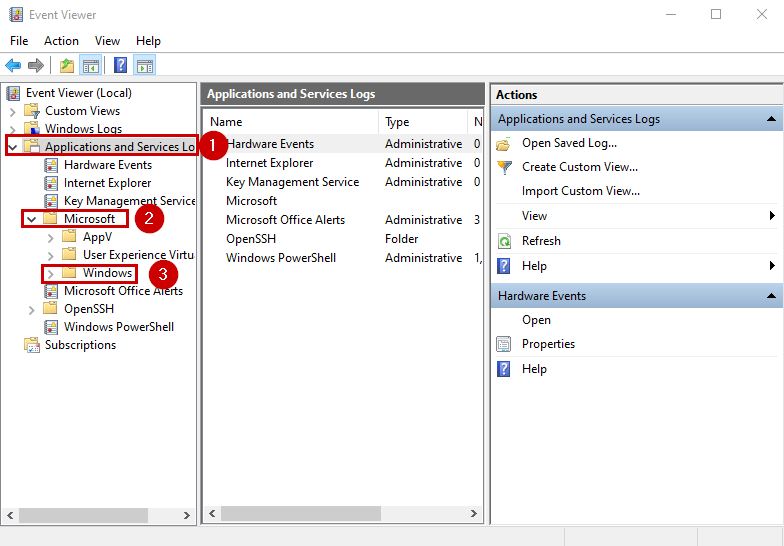Viewport: 784px width, 546px height.
Task: Click Microsoft Office Alerts log icon in tree
Action: click(51, 291)
